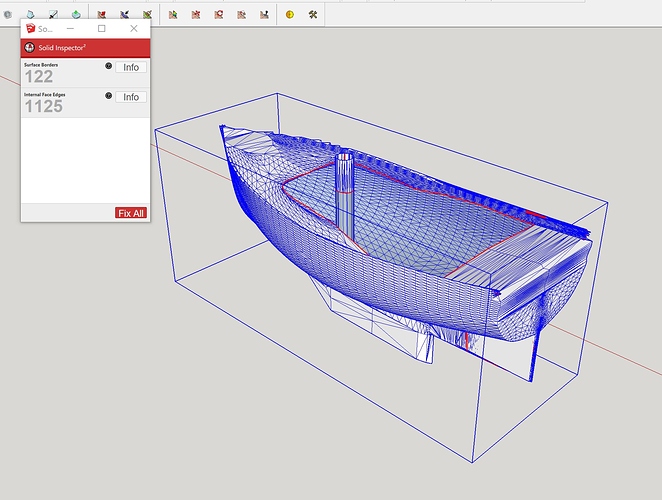Screen dimensions: 662x500
Task: Click the toolbar icon with the dark blue arrow
Action: coord(124,15)
